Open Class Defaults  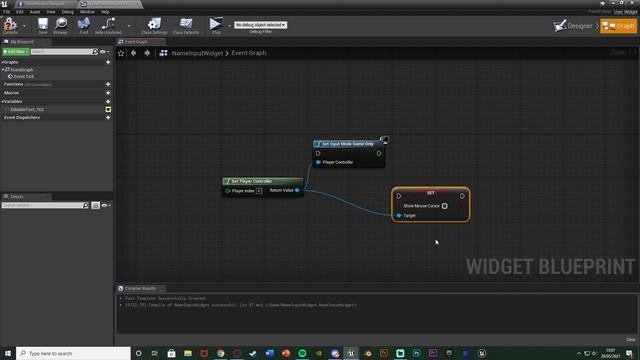point(186,26)
